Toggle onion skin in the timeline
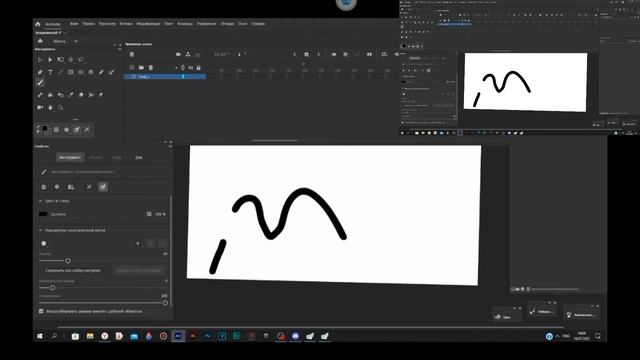The width and height of the screenshot is (640, 360). coord(333,54)
